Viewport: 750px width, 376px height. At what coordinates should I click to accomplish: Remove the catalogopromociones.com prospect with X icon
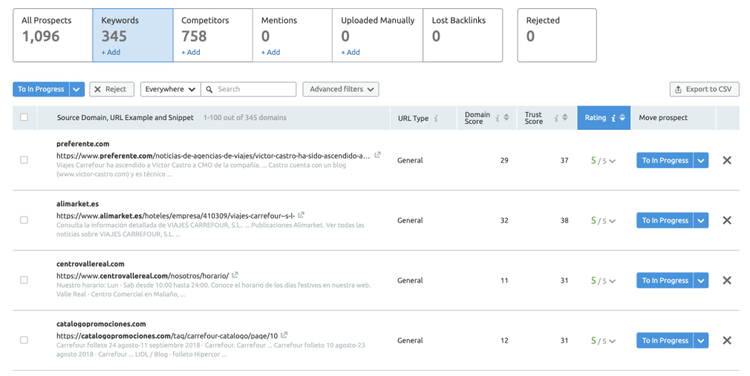[727, 340]
